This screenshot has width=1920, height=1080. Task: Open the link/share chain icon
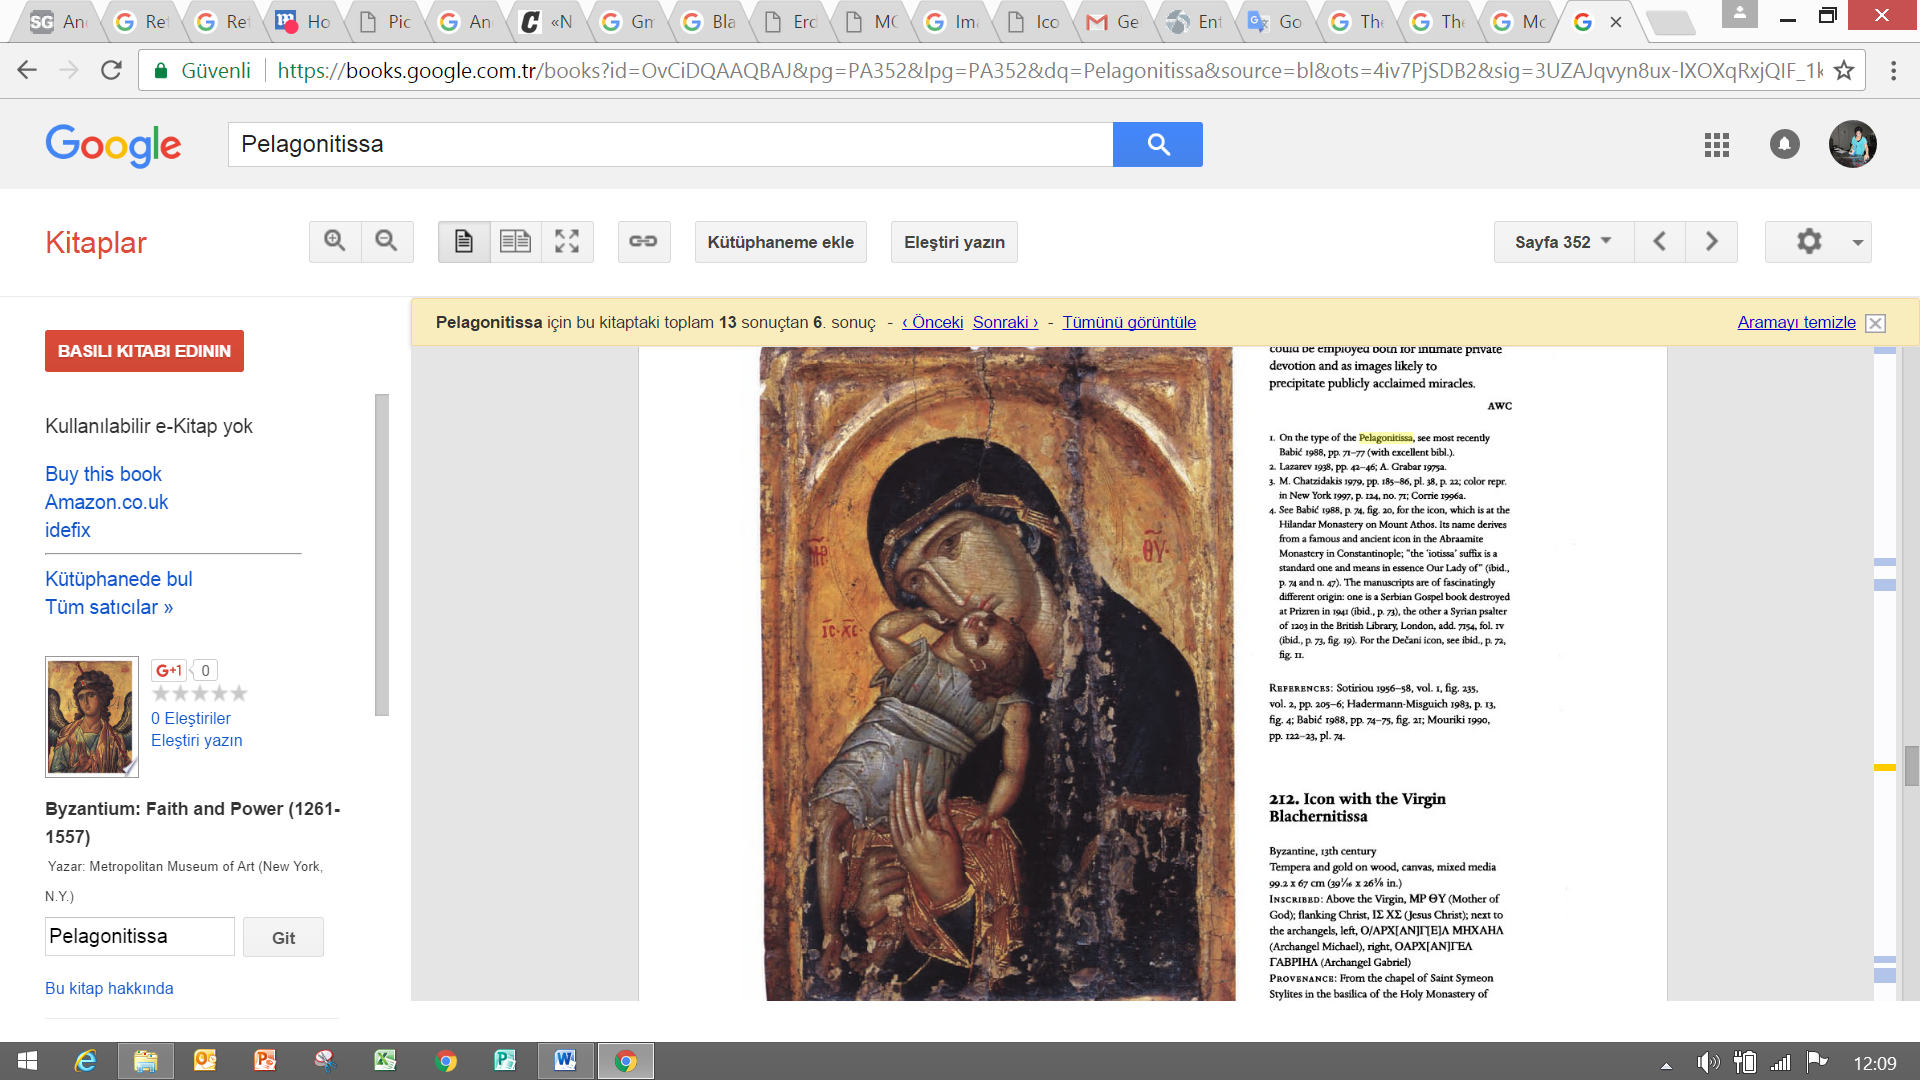point(643,242)
